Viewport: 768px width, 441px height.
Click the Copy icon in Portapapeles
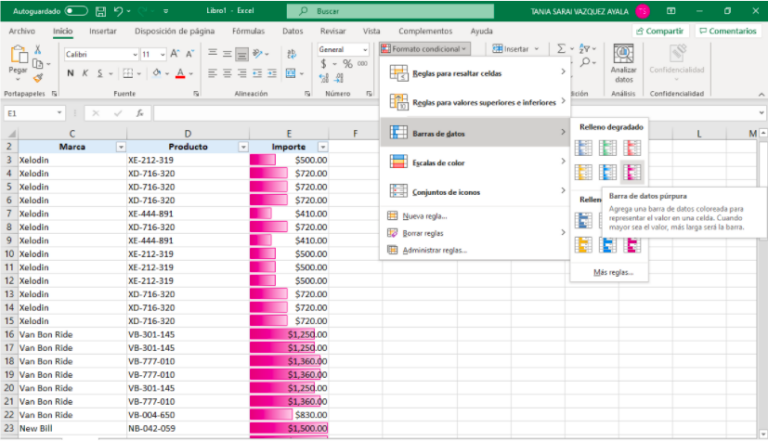38,64
